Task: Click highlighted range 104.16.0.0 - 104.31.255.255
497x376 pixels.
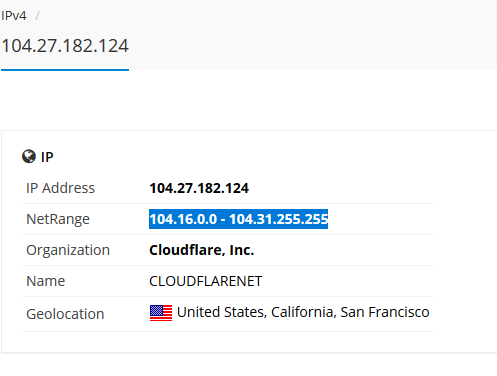Action: (x=238, y=219)
